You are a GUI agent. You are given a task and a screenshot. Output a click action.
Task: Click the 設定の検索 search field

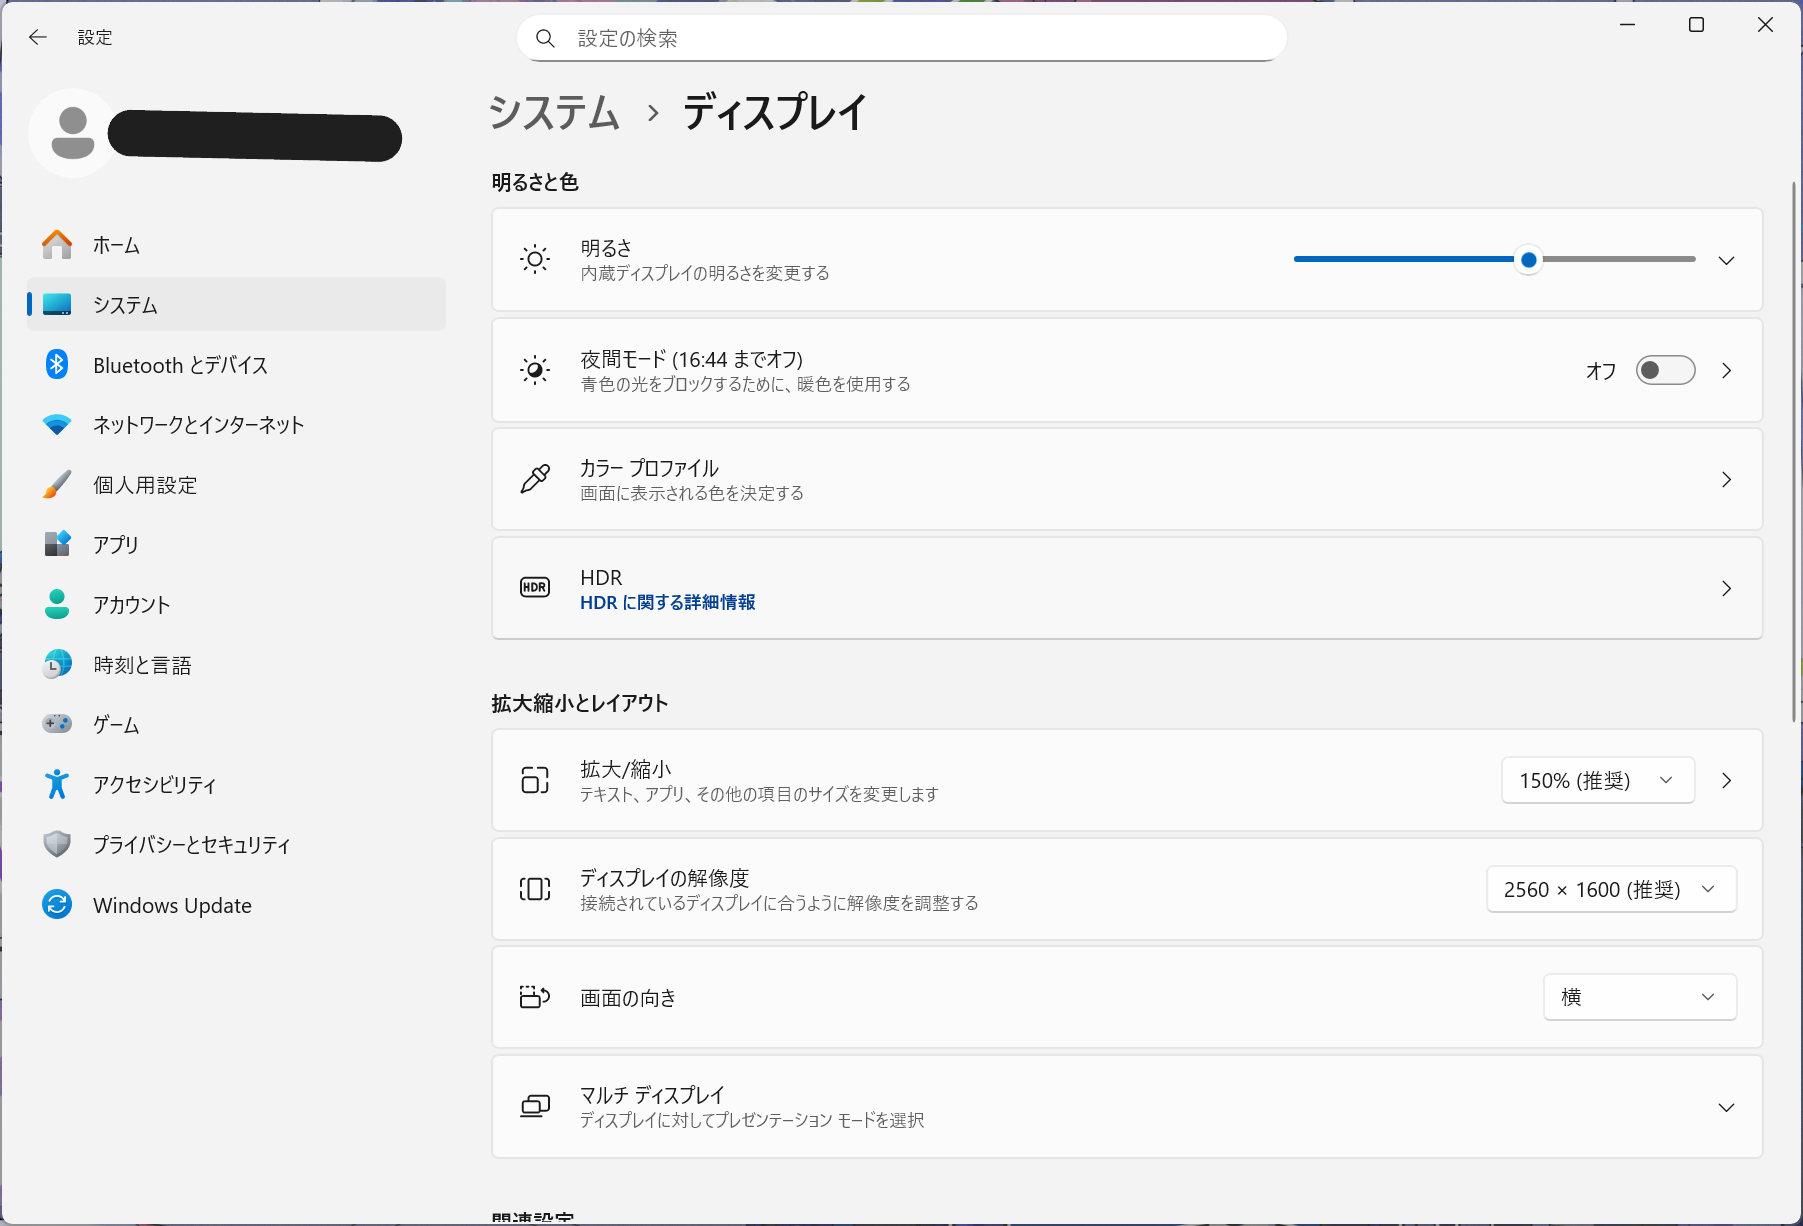(x=900, y=38)
